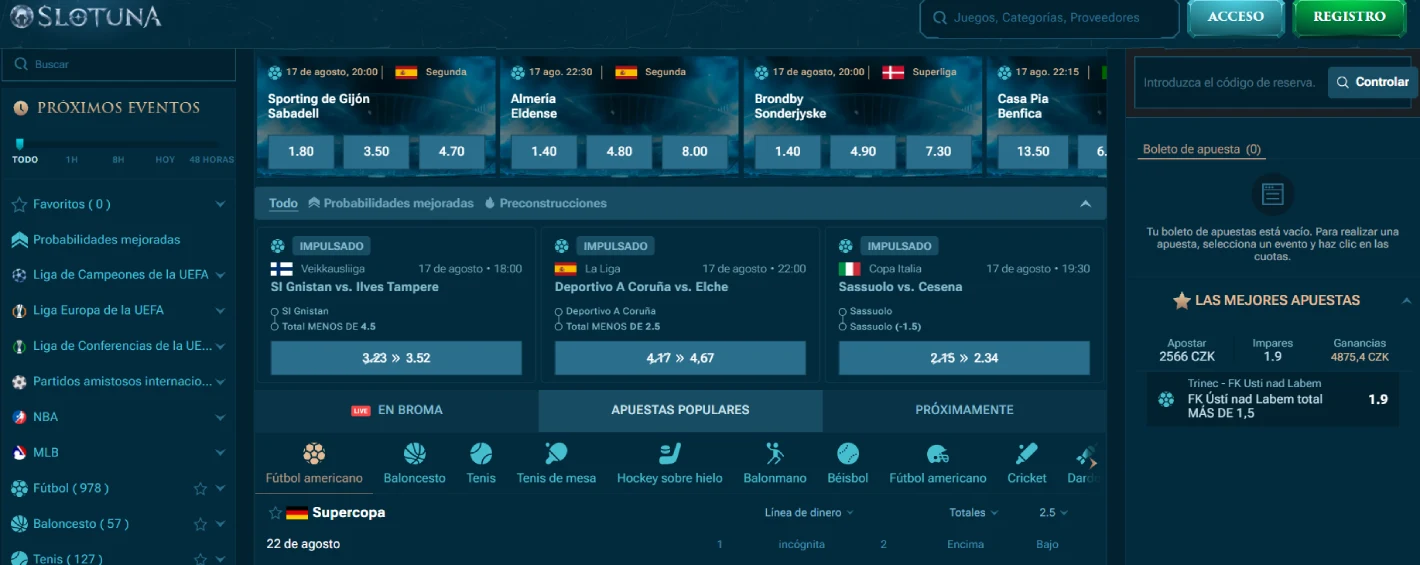
Task: Switch to Apuestas Populares tab
Action: click(680, 410)
